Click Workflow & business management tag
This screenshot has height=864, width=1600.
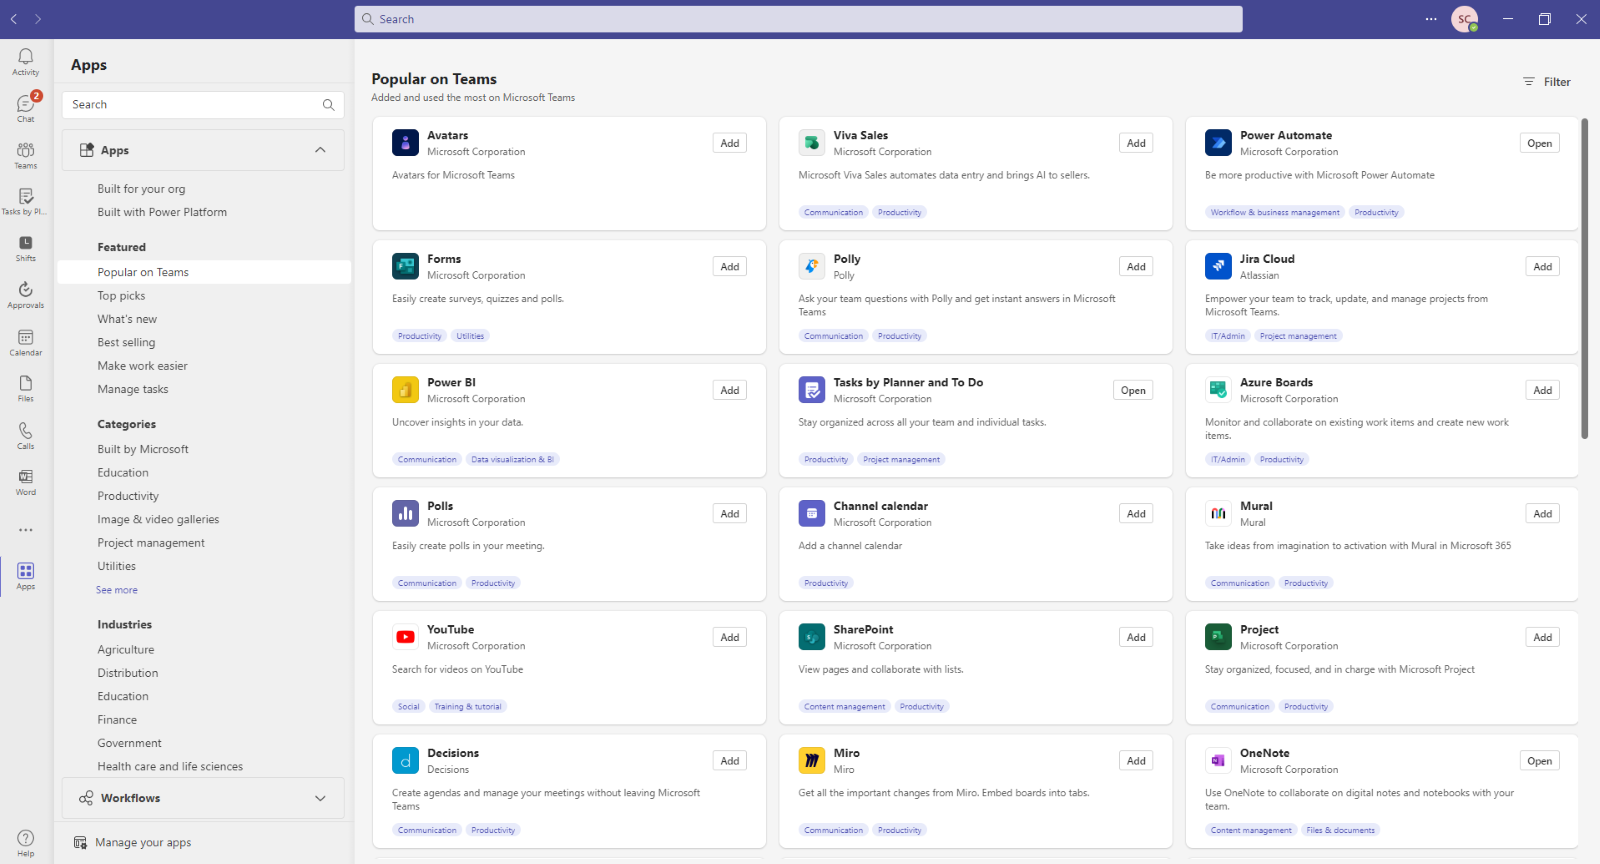pyautogui.click(x=1275, y=212)
